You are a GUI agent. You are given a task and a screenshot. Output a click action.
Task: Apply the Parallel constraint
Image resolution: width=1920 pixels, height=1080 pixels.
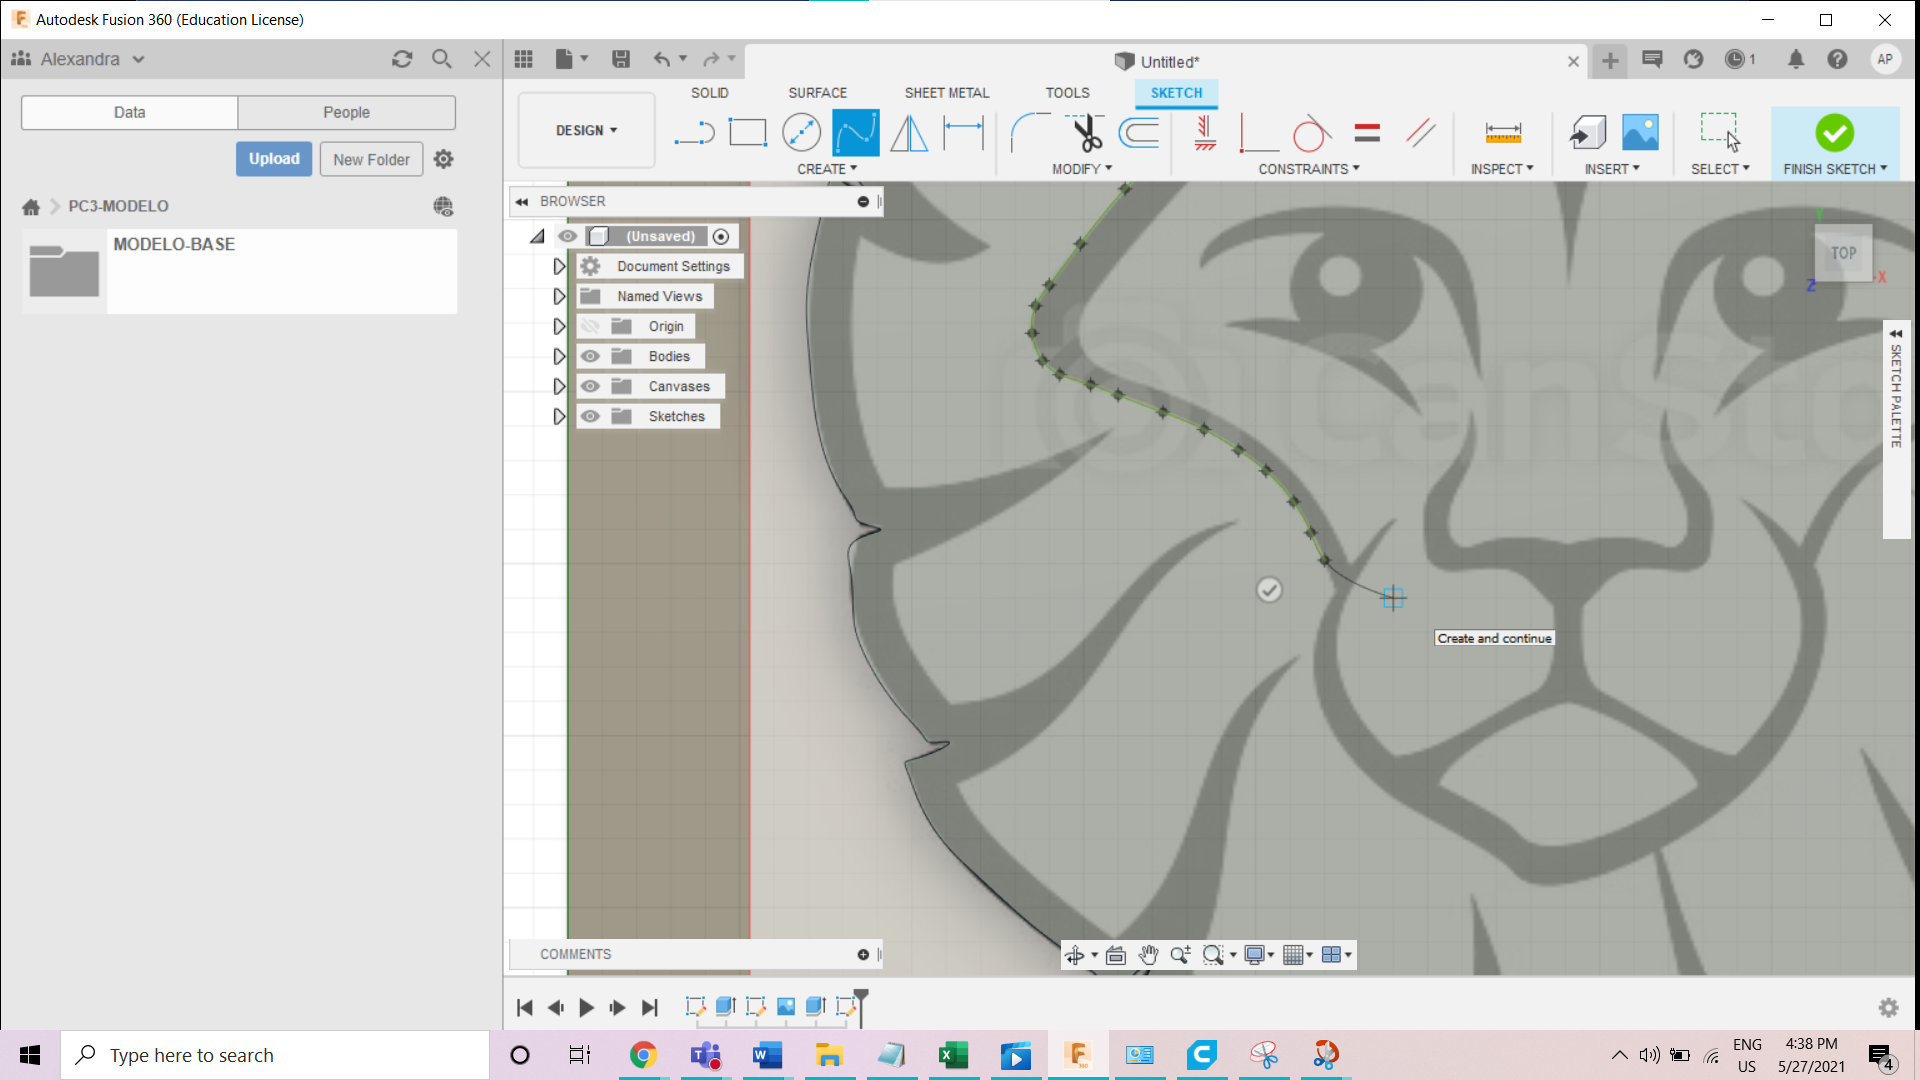(x=1420, y=132)
